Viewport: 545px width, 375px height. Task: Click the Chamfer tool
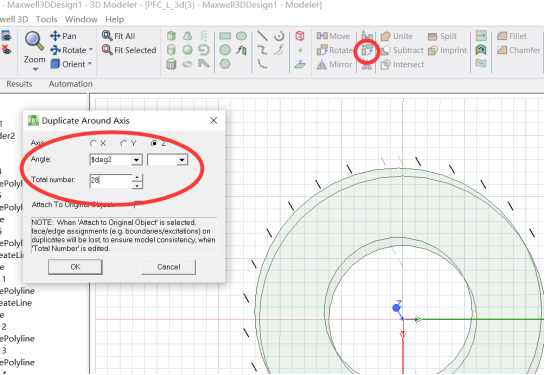coord(519,50)
